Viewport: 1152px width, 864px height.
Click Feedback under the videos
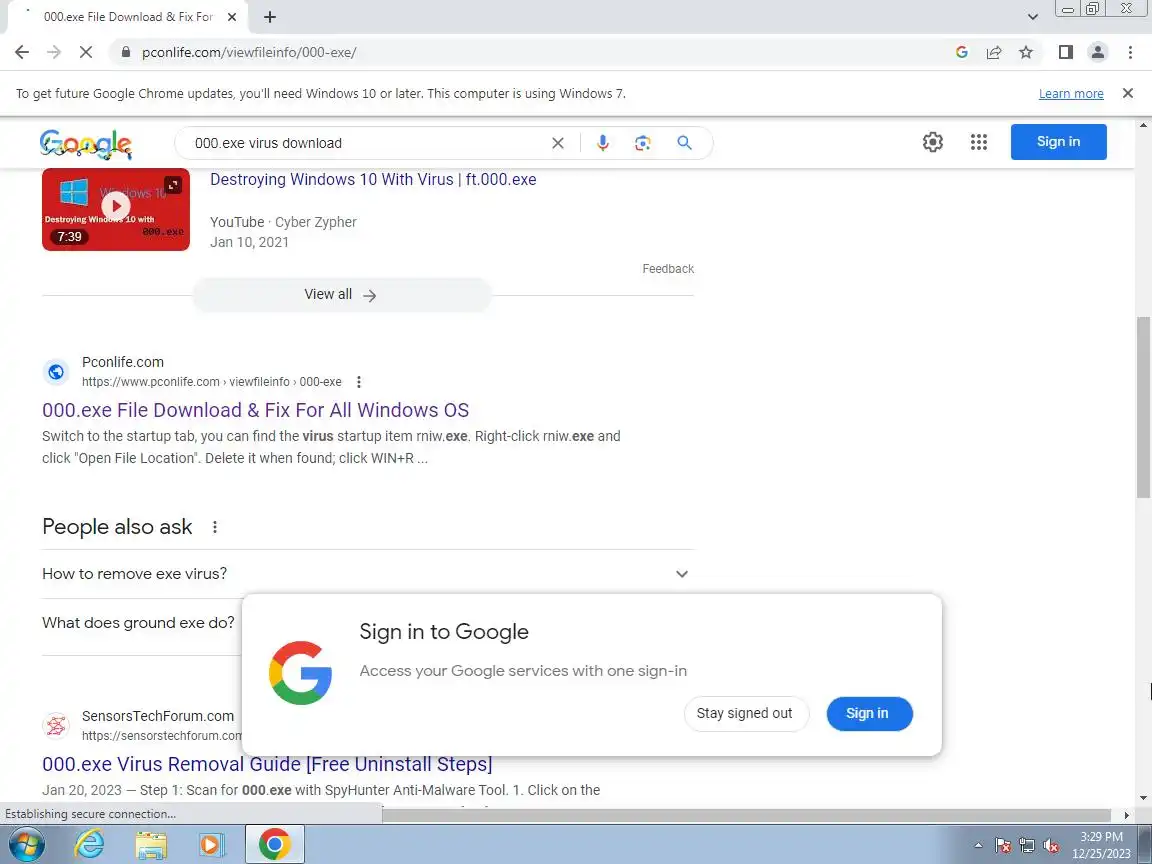[668, 269]
